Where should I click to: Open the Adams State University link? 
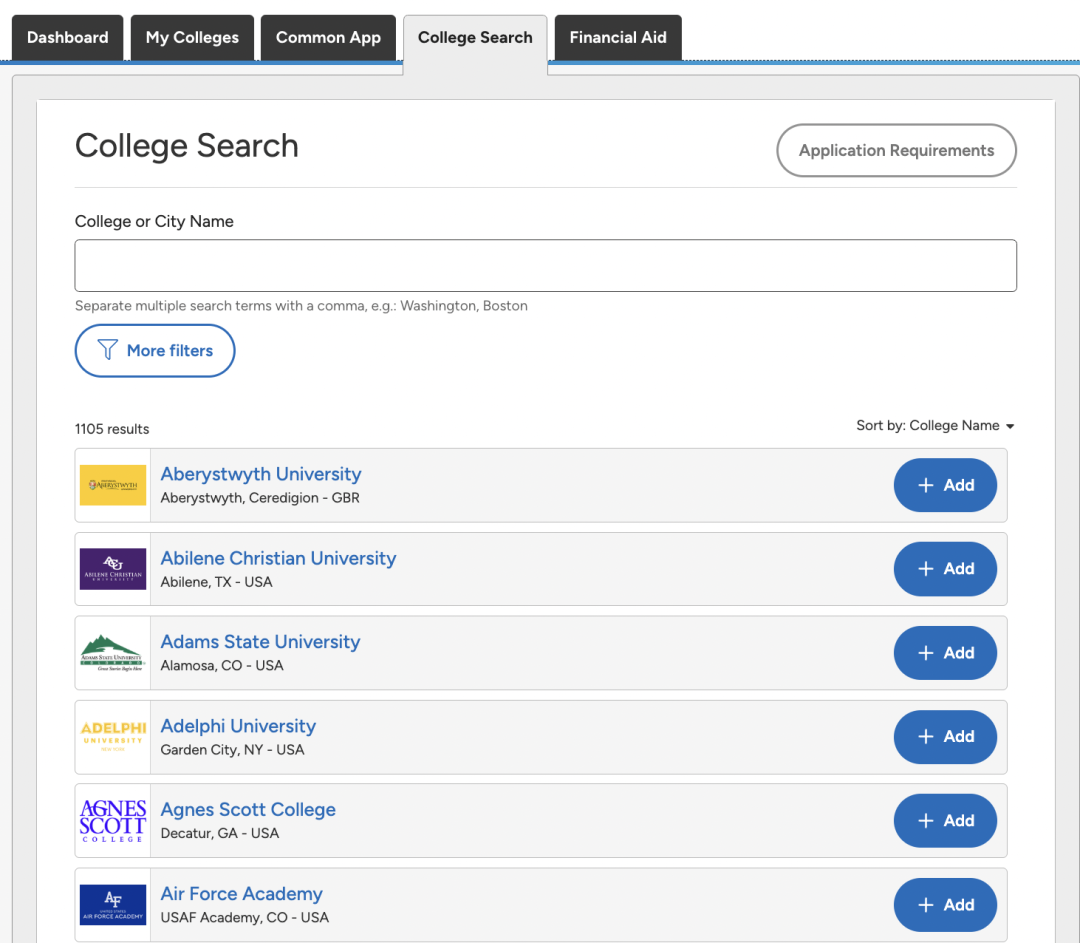coord(260,642)
